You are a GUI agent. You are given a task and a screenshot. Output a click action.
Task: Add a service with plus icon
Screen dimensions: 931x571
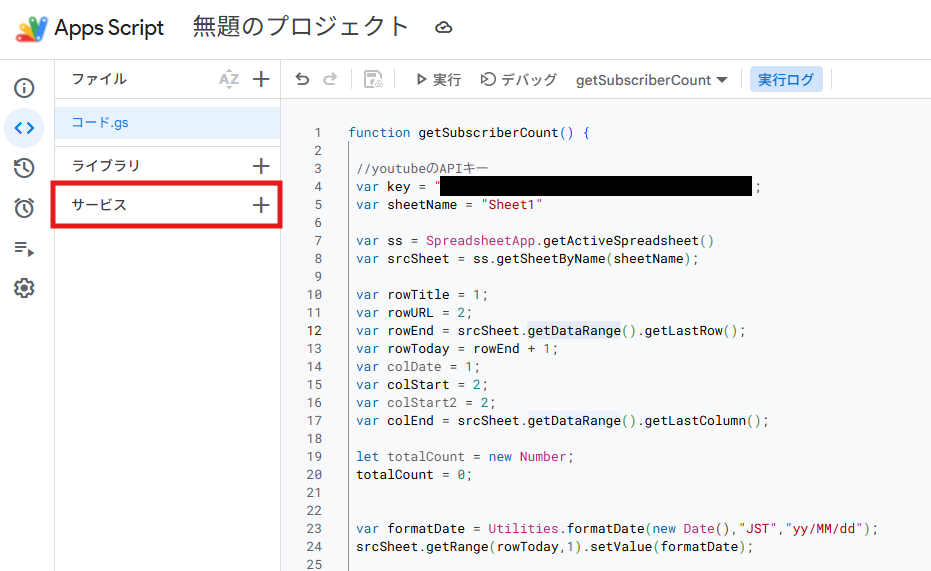click(x=261, y=205)
